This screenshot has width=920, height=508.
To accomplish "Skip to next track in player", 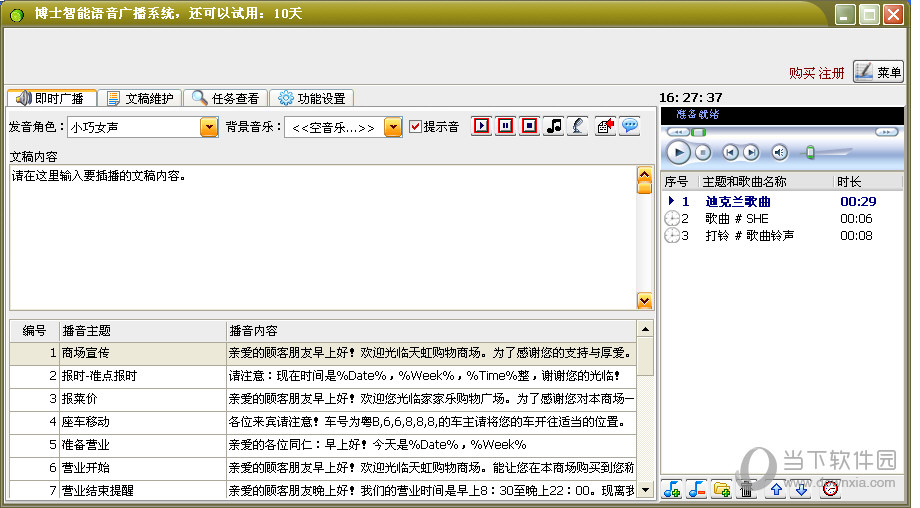I will [751, 153].
